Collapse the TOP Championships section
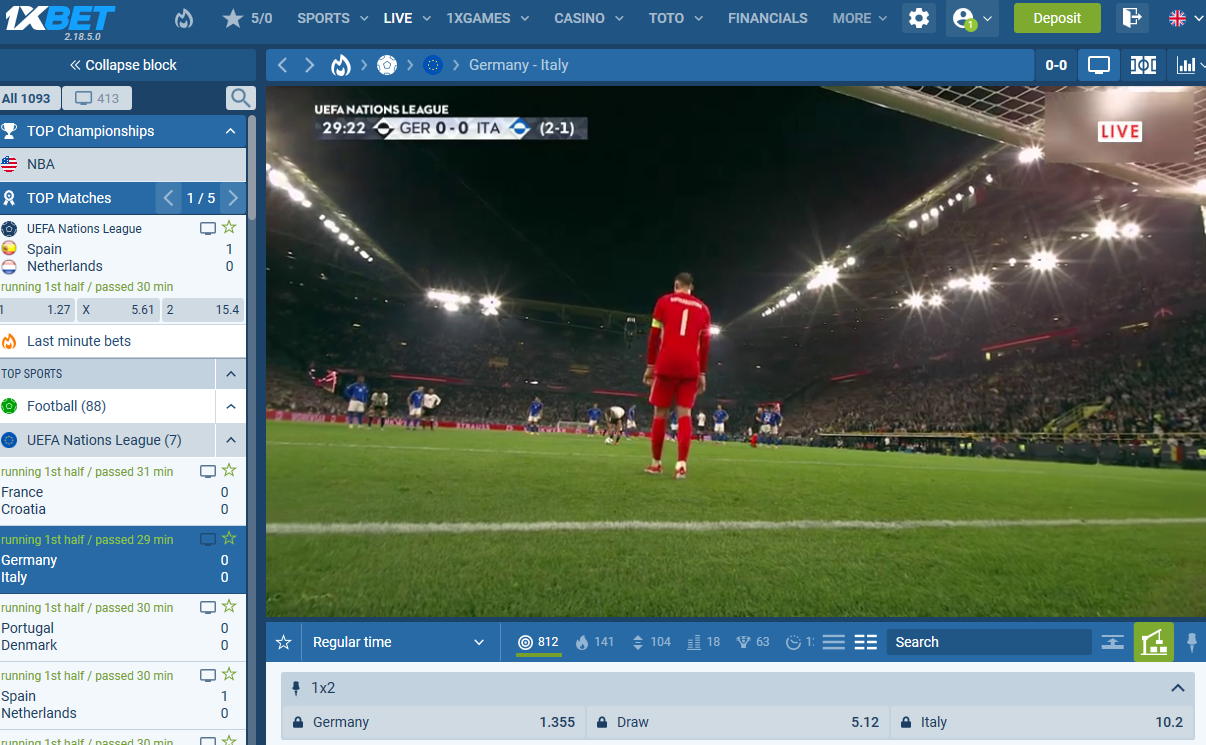This screenshot has width=1206, height=745. click(x=230, y=131)
